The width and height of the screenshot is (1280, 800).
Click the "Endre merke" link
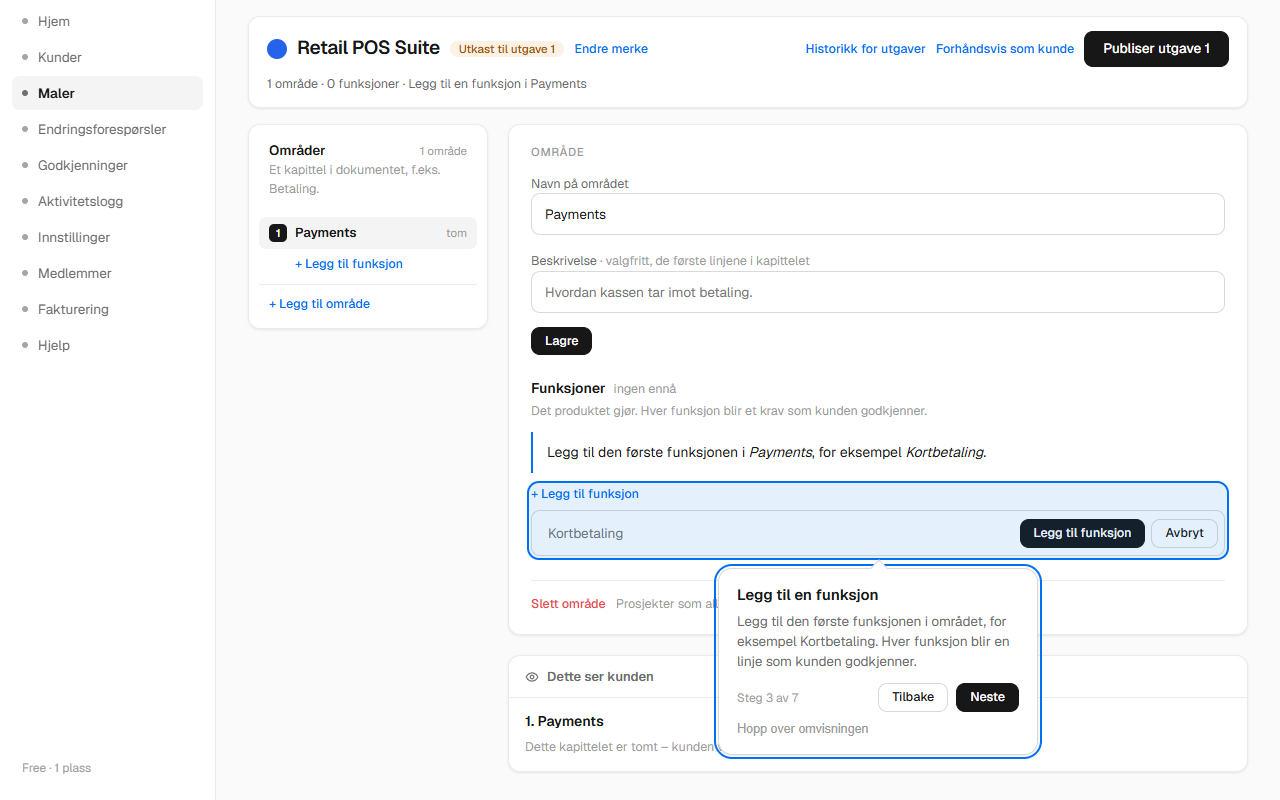point(611,49)
